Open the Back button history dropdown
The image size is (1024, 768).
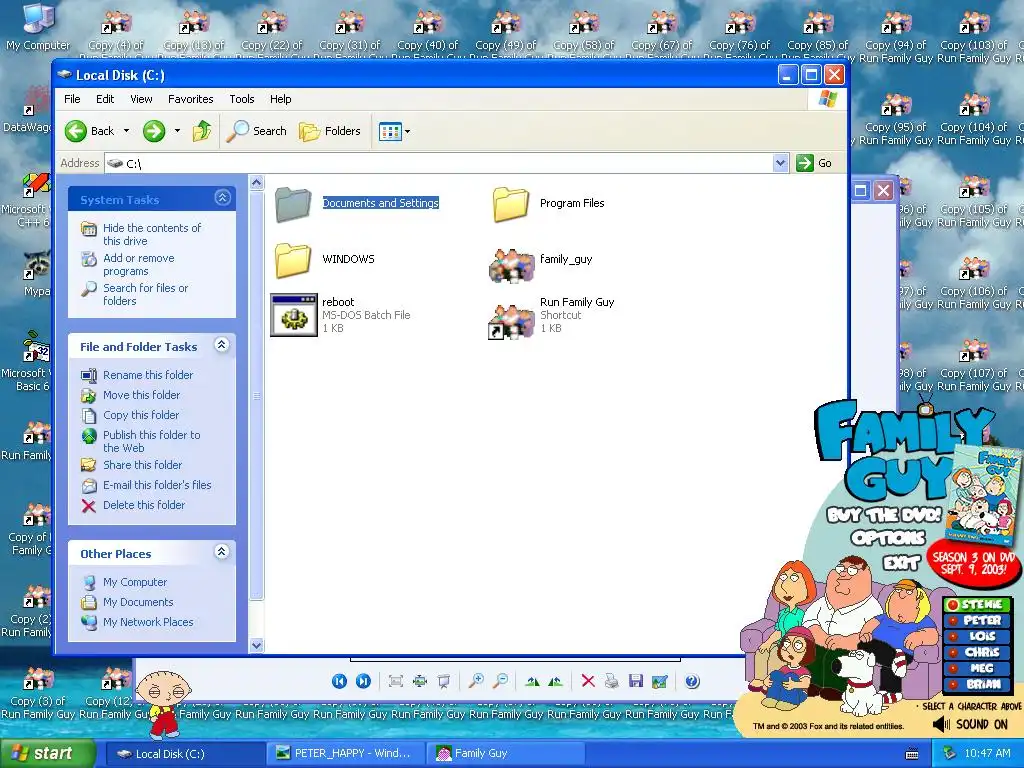point(126,131)
